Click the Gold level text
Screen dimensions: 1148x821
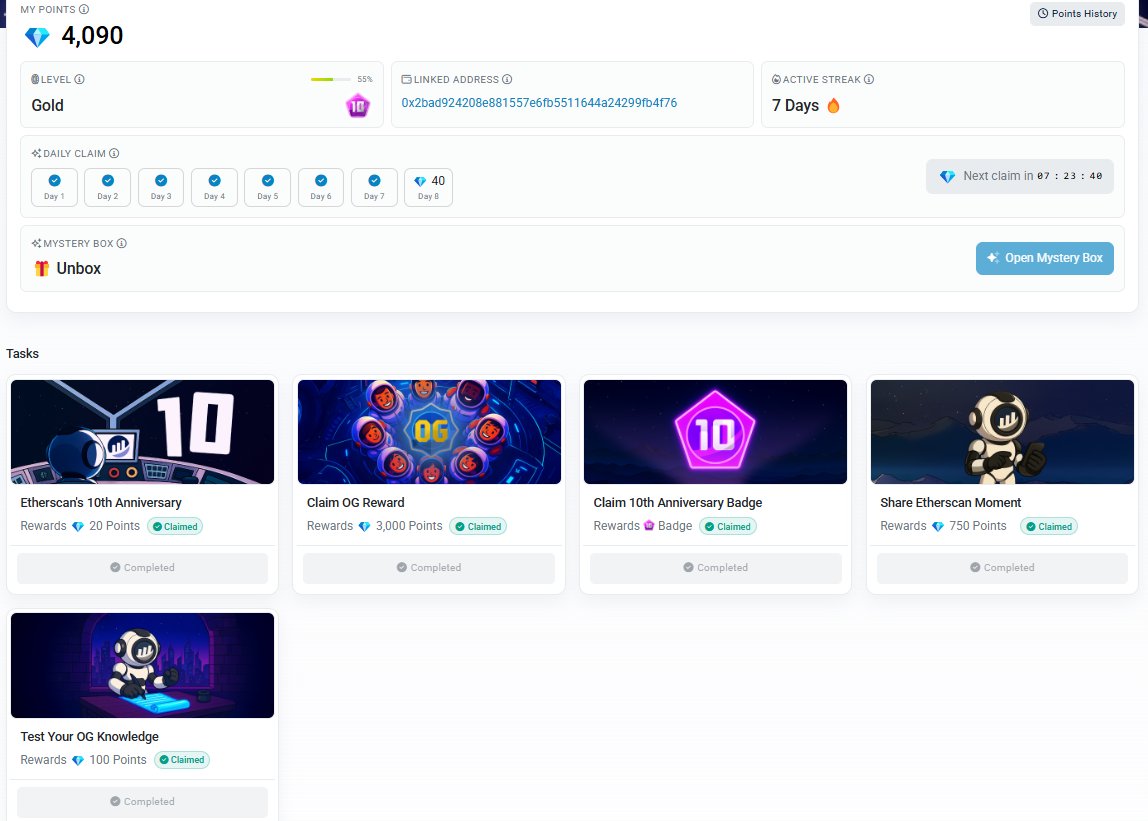(x=48, y=105)
